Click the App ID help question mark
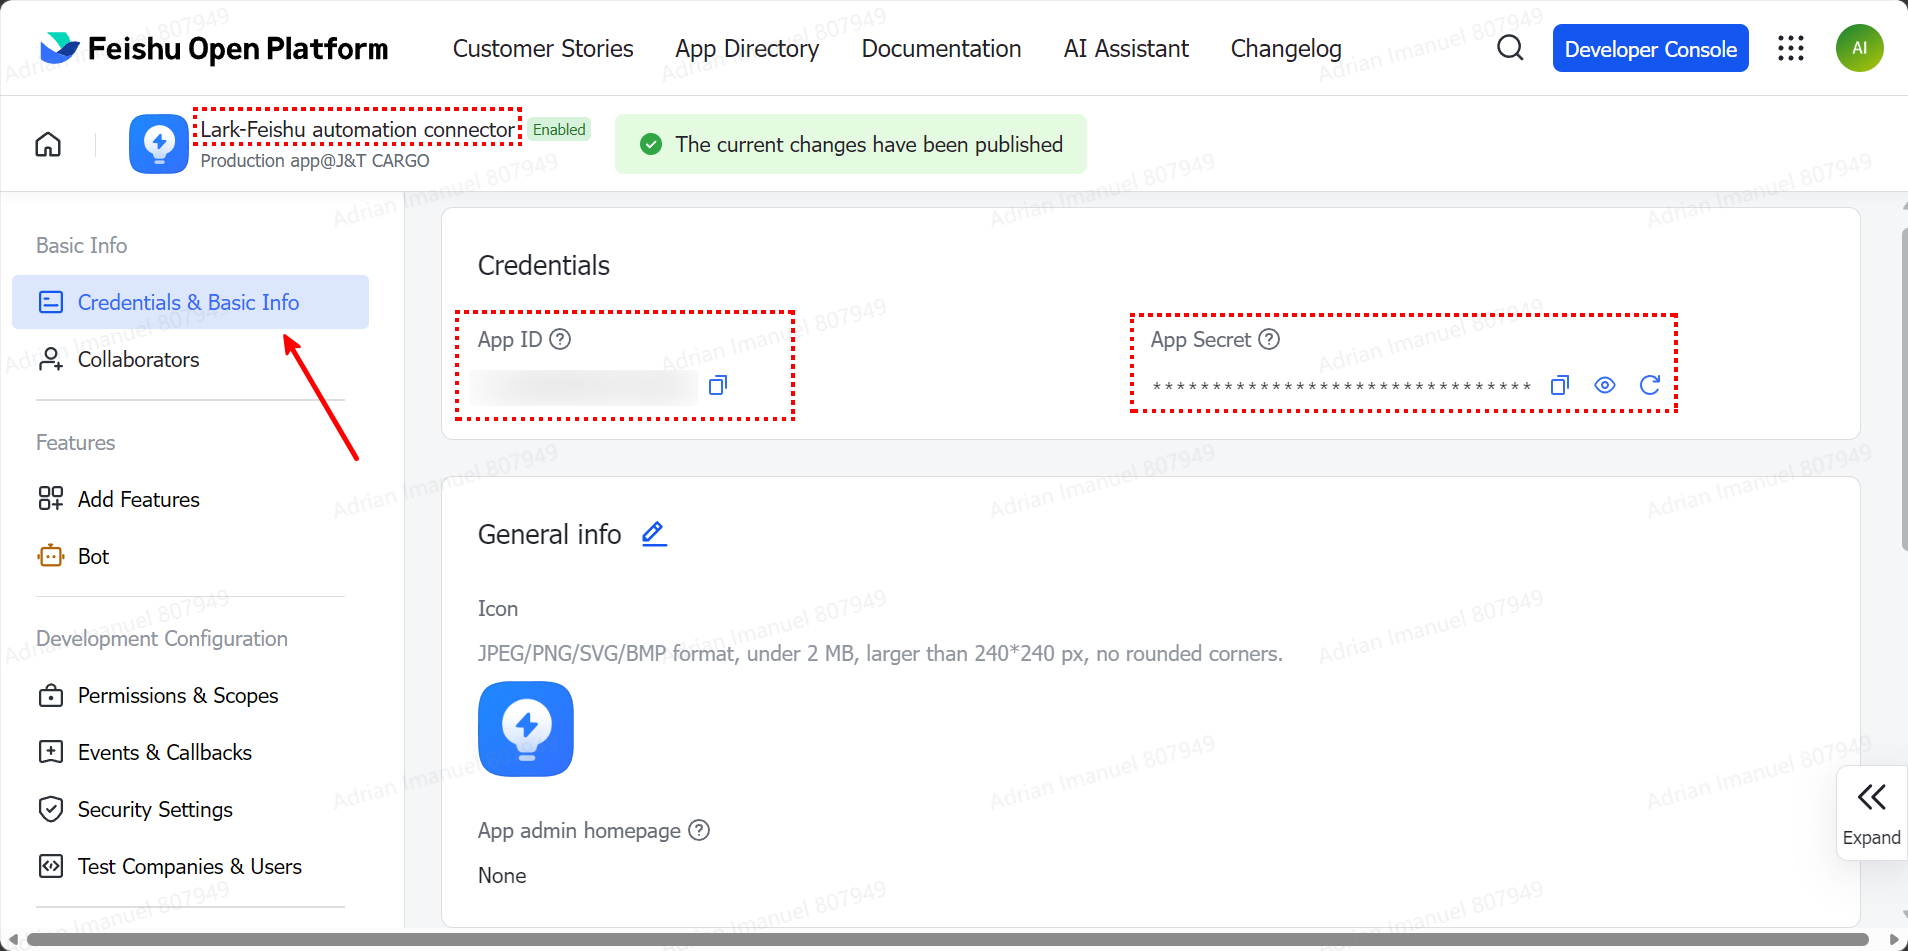Image resolution: width=1908 pixels, height=951 pixels. point(561,339)
